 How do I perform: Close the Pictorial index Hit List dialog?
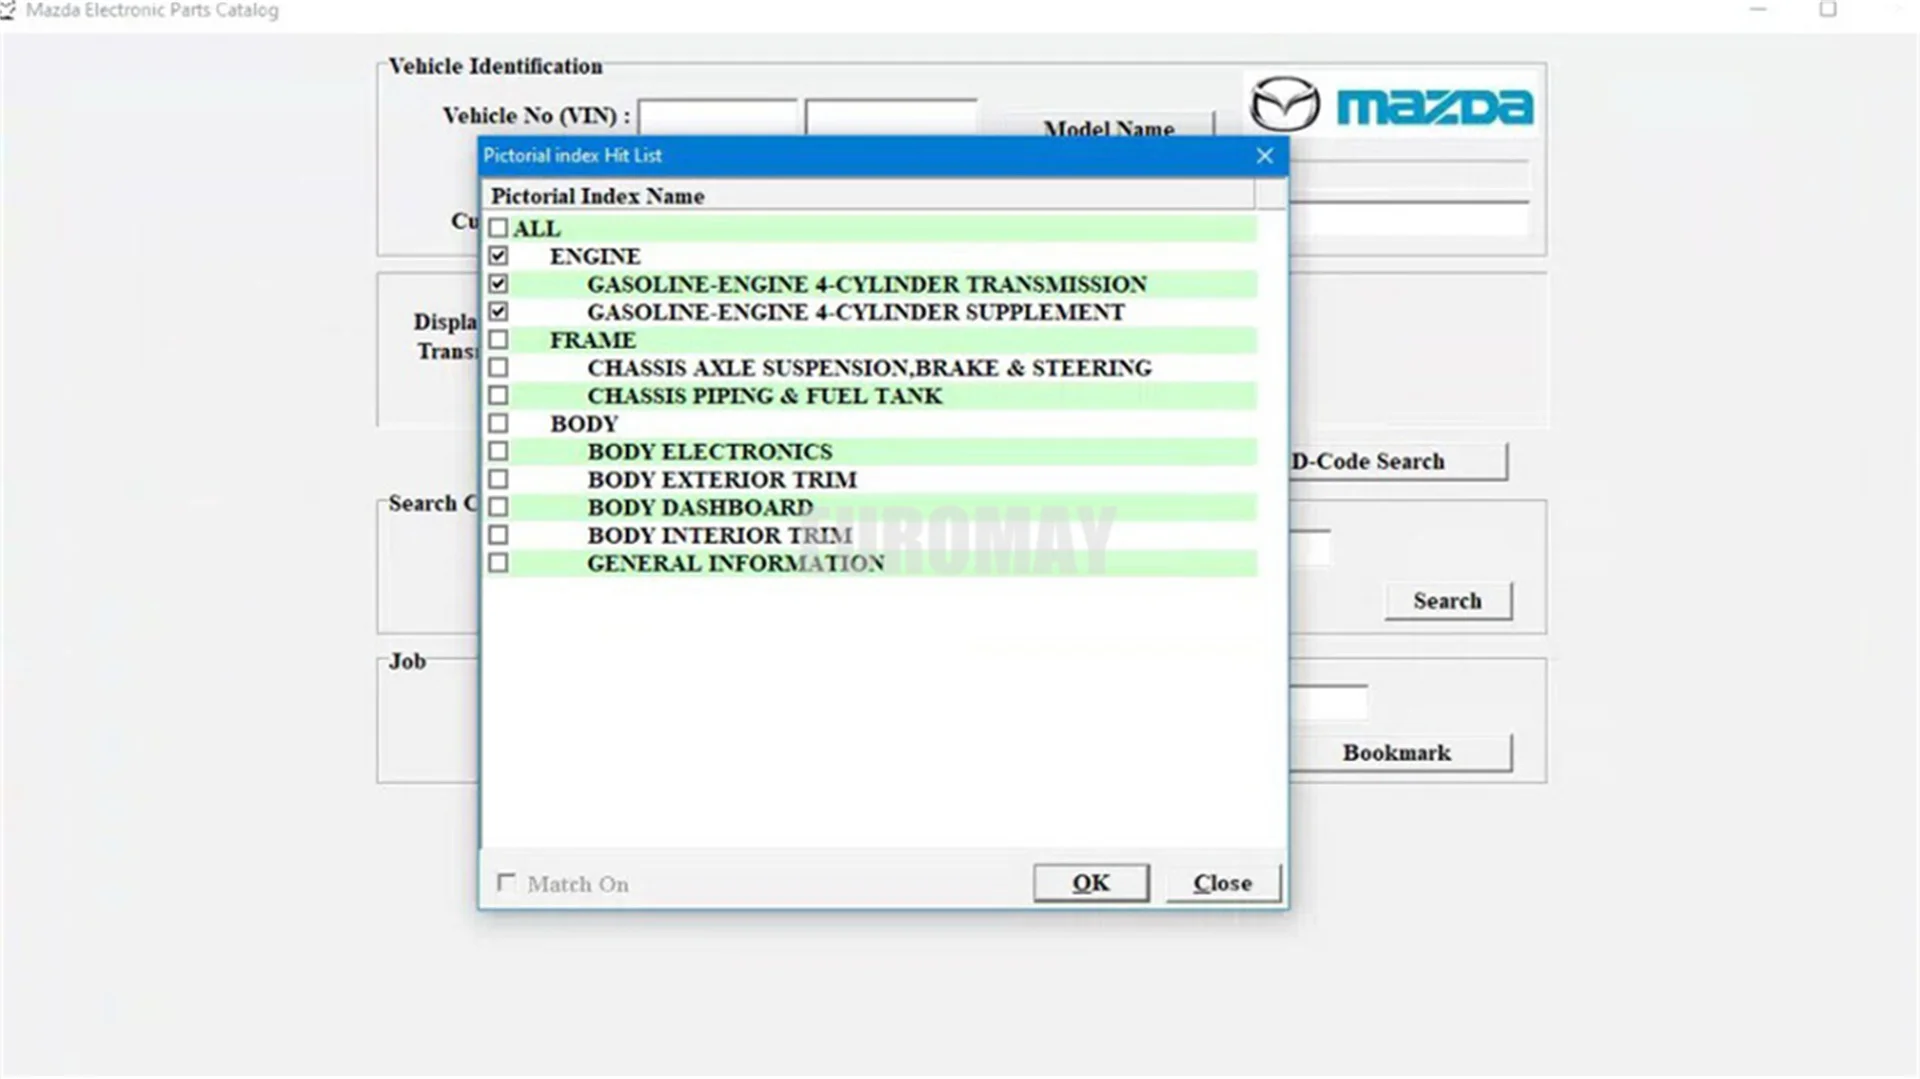coord(1265,156)
